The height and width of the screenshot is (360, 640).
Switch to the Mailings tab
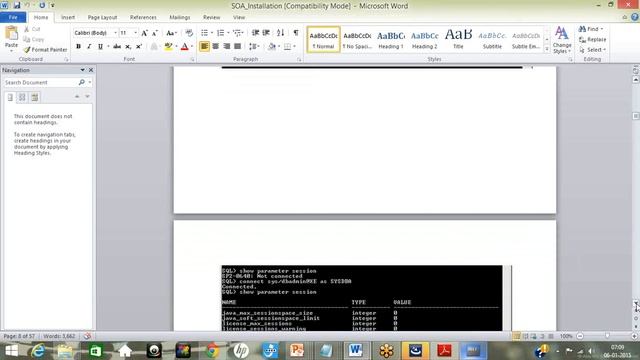coord(180,18)
